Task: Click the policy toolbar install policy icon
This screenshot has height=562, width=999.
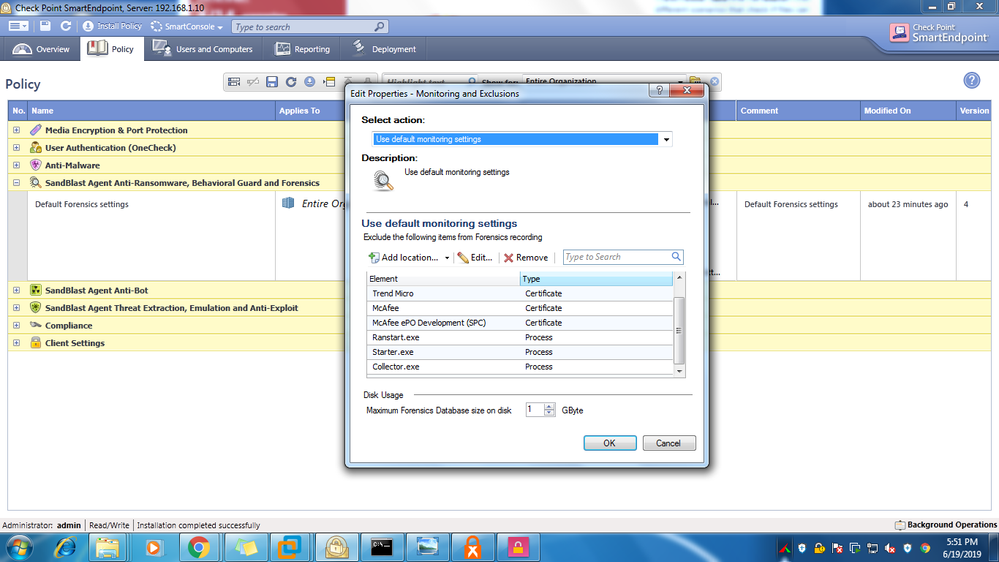Action: (310, 82)
